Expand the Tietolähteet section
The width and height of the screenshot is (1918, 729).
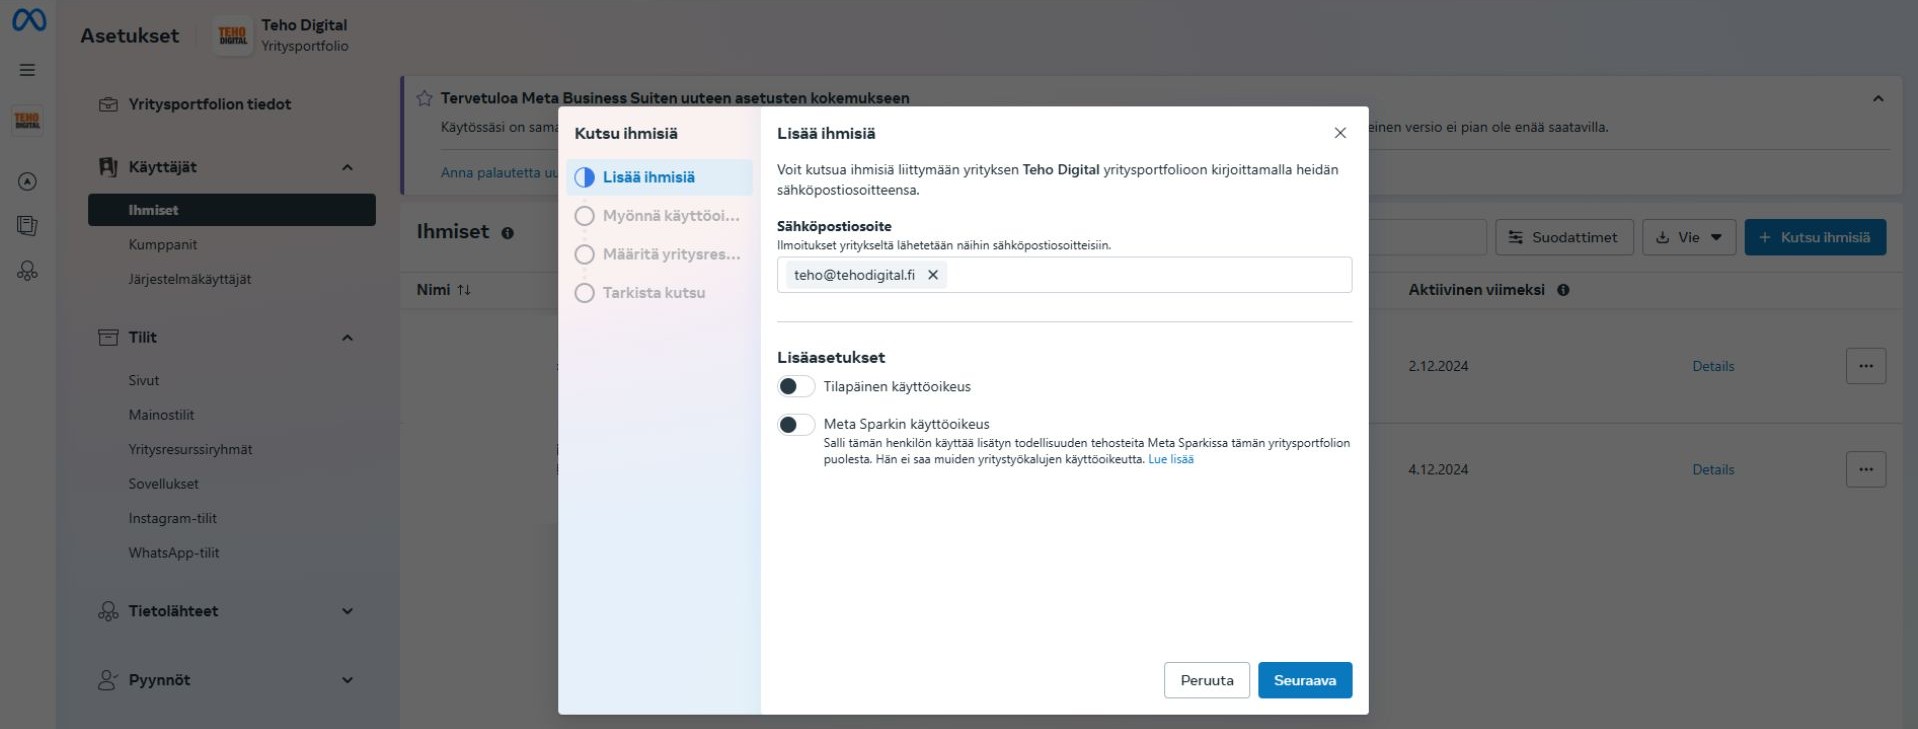click(347, 611)
